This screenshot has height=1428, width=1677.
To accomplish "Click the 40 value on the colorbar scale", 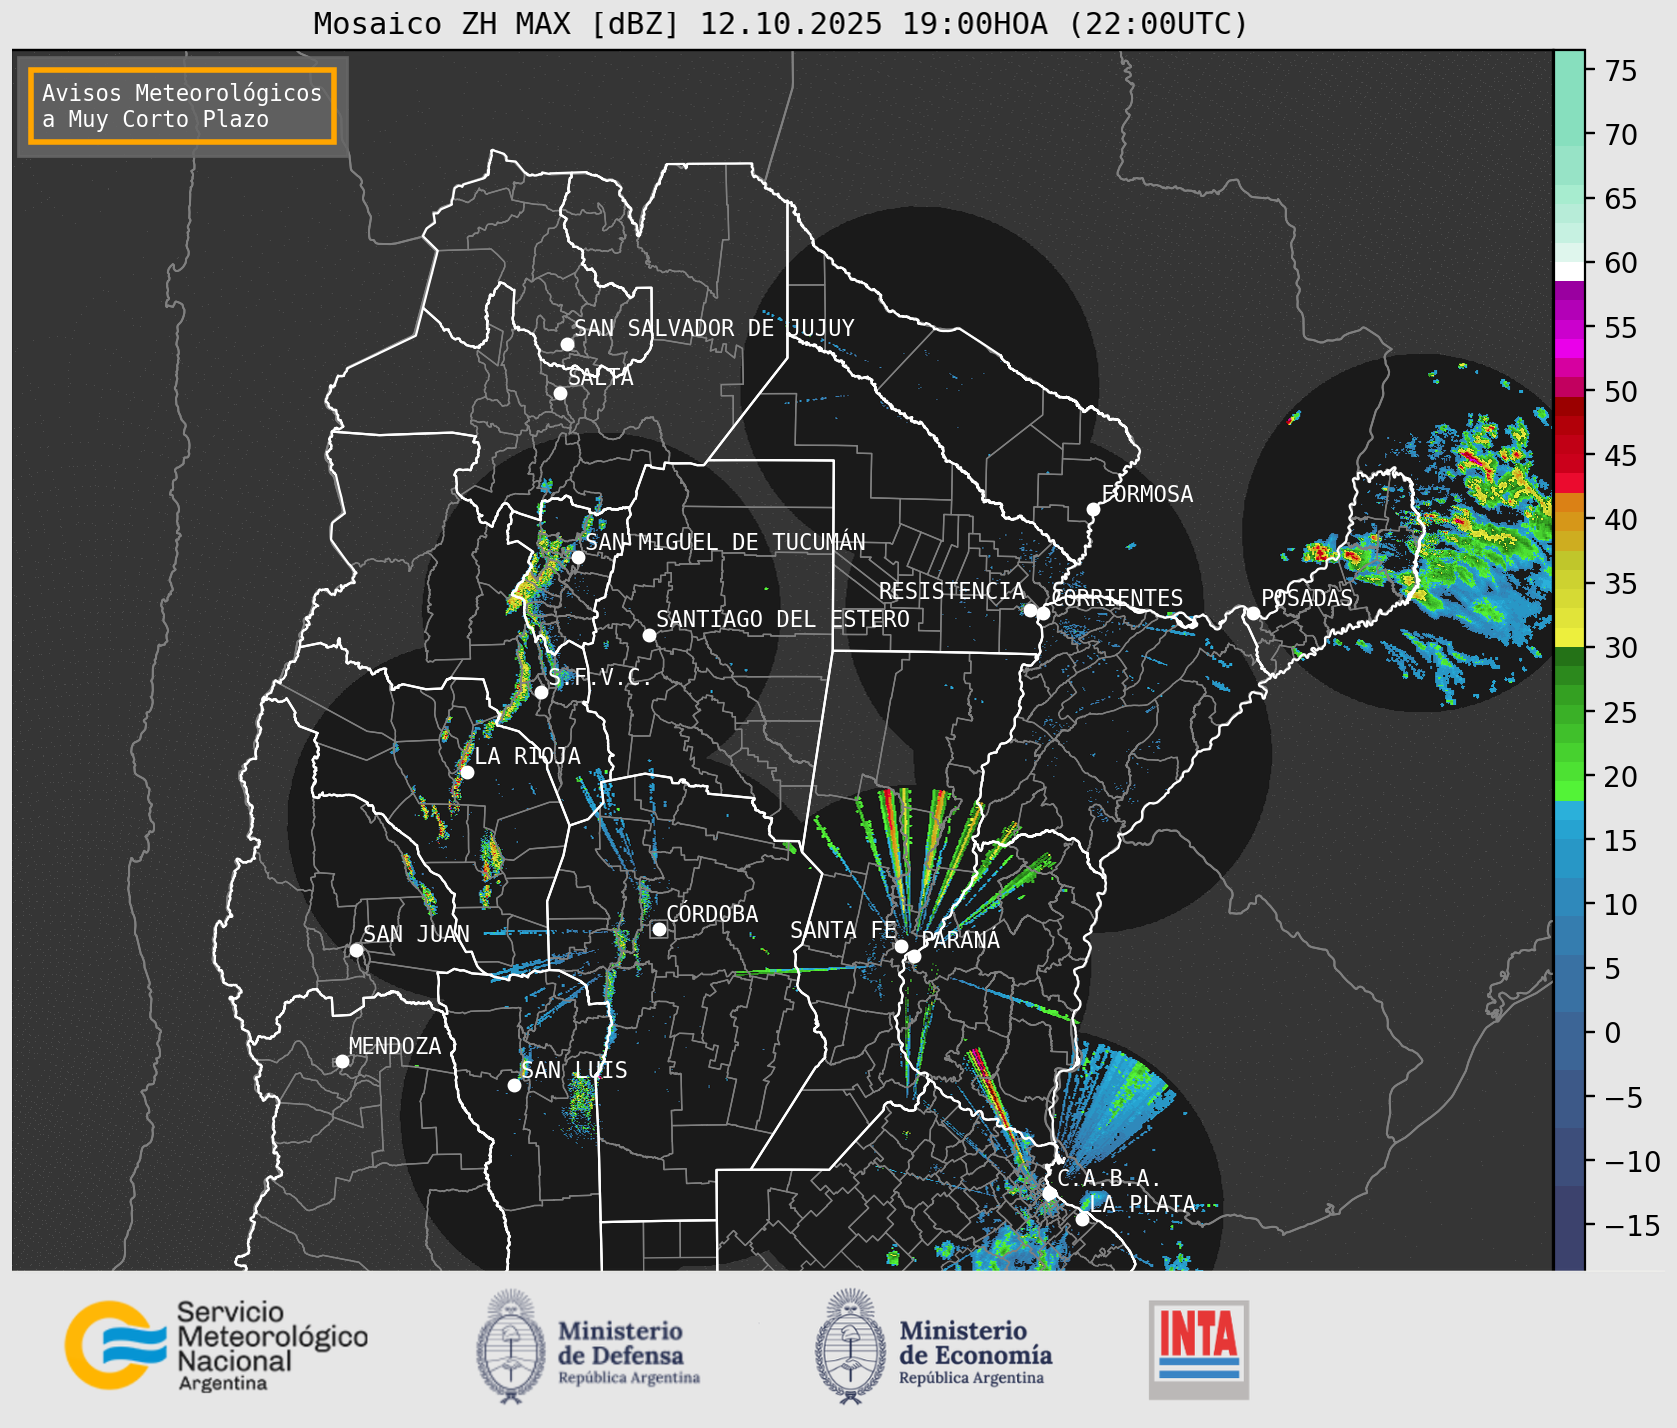I will (x=1621, y=520).
